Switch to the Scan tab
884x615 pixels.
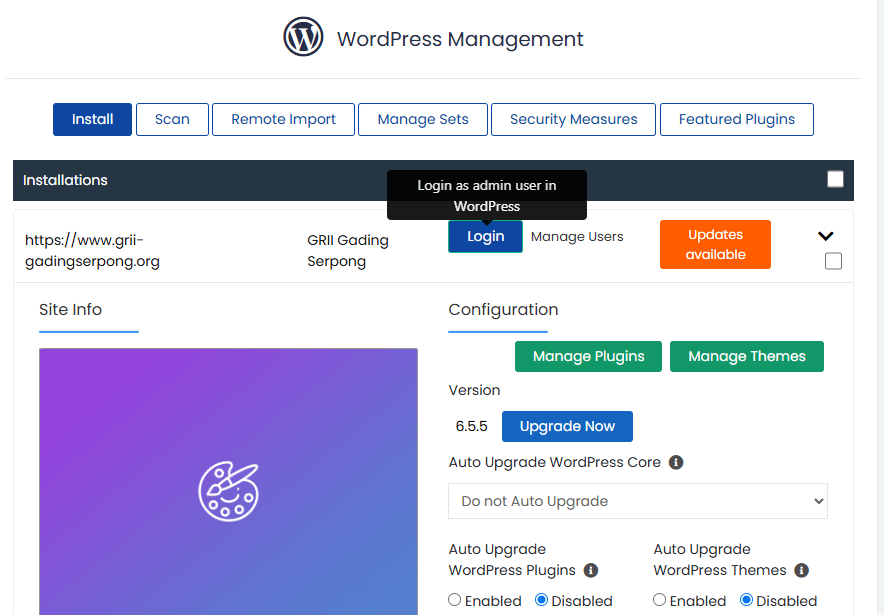[x=173, y=120]
